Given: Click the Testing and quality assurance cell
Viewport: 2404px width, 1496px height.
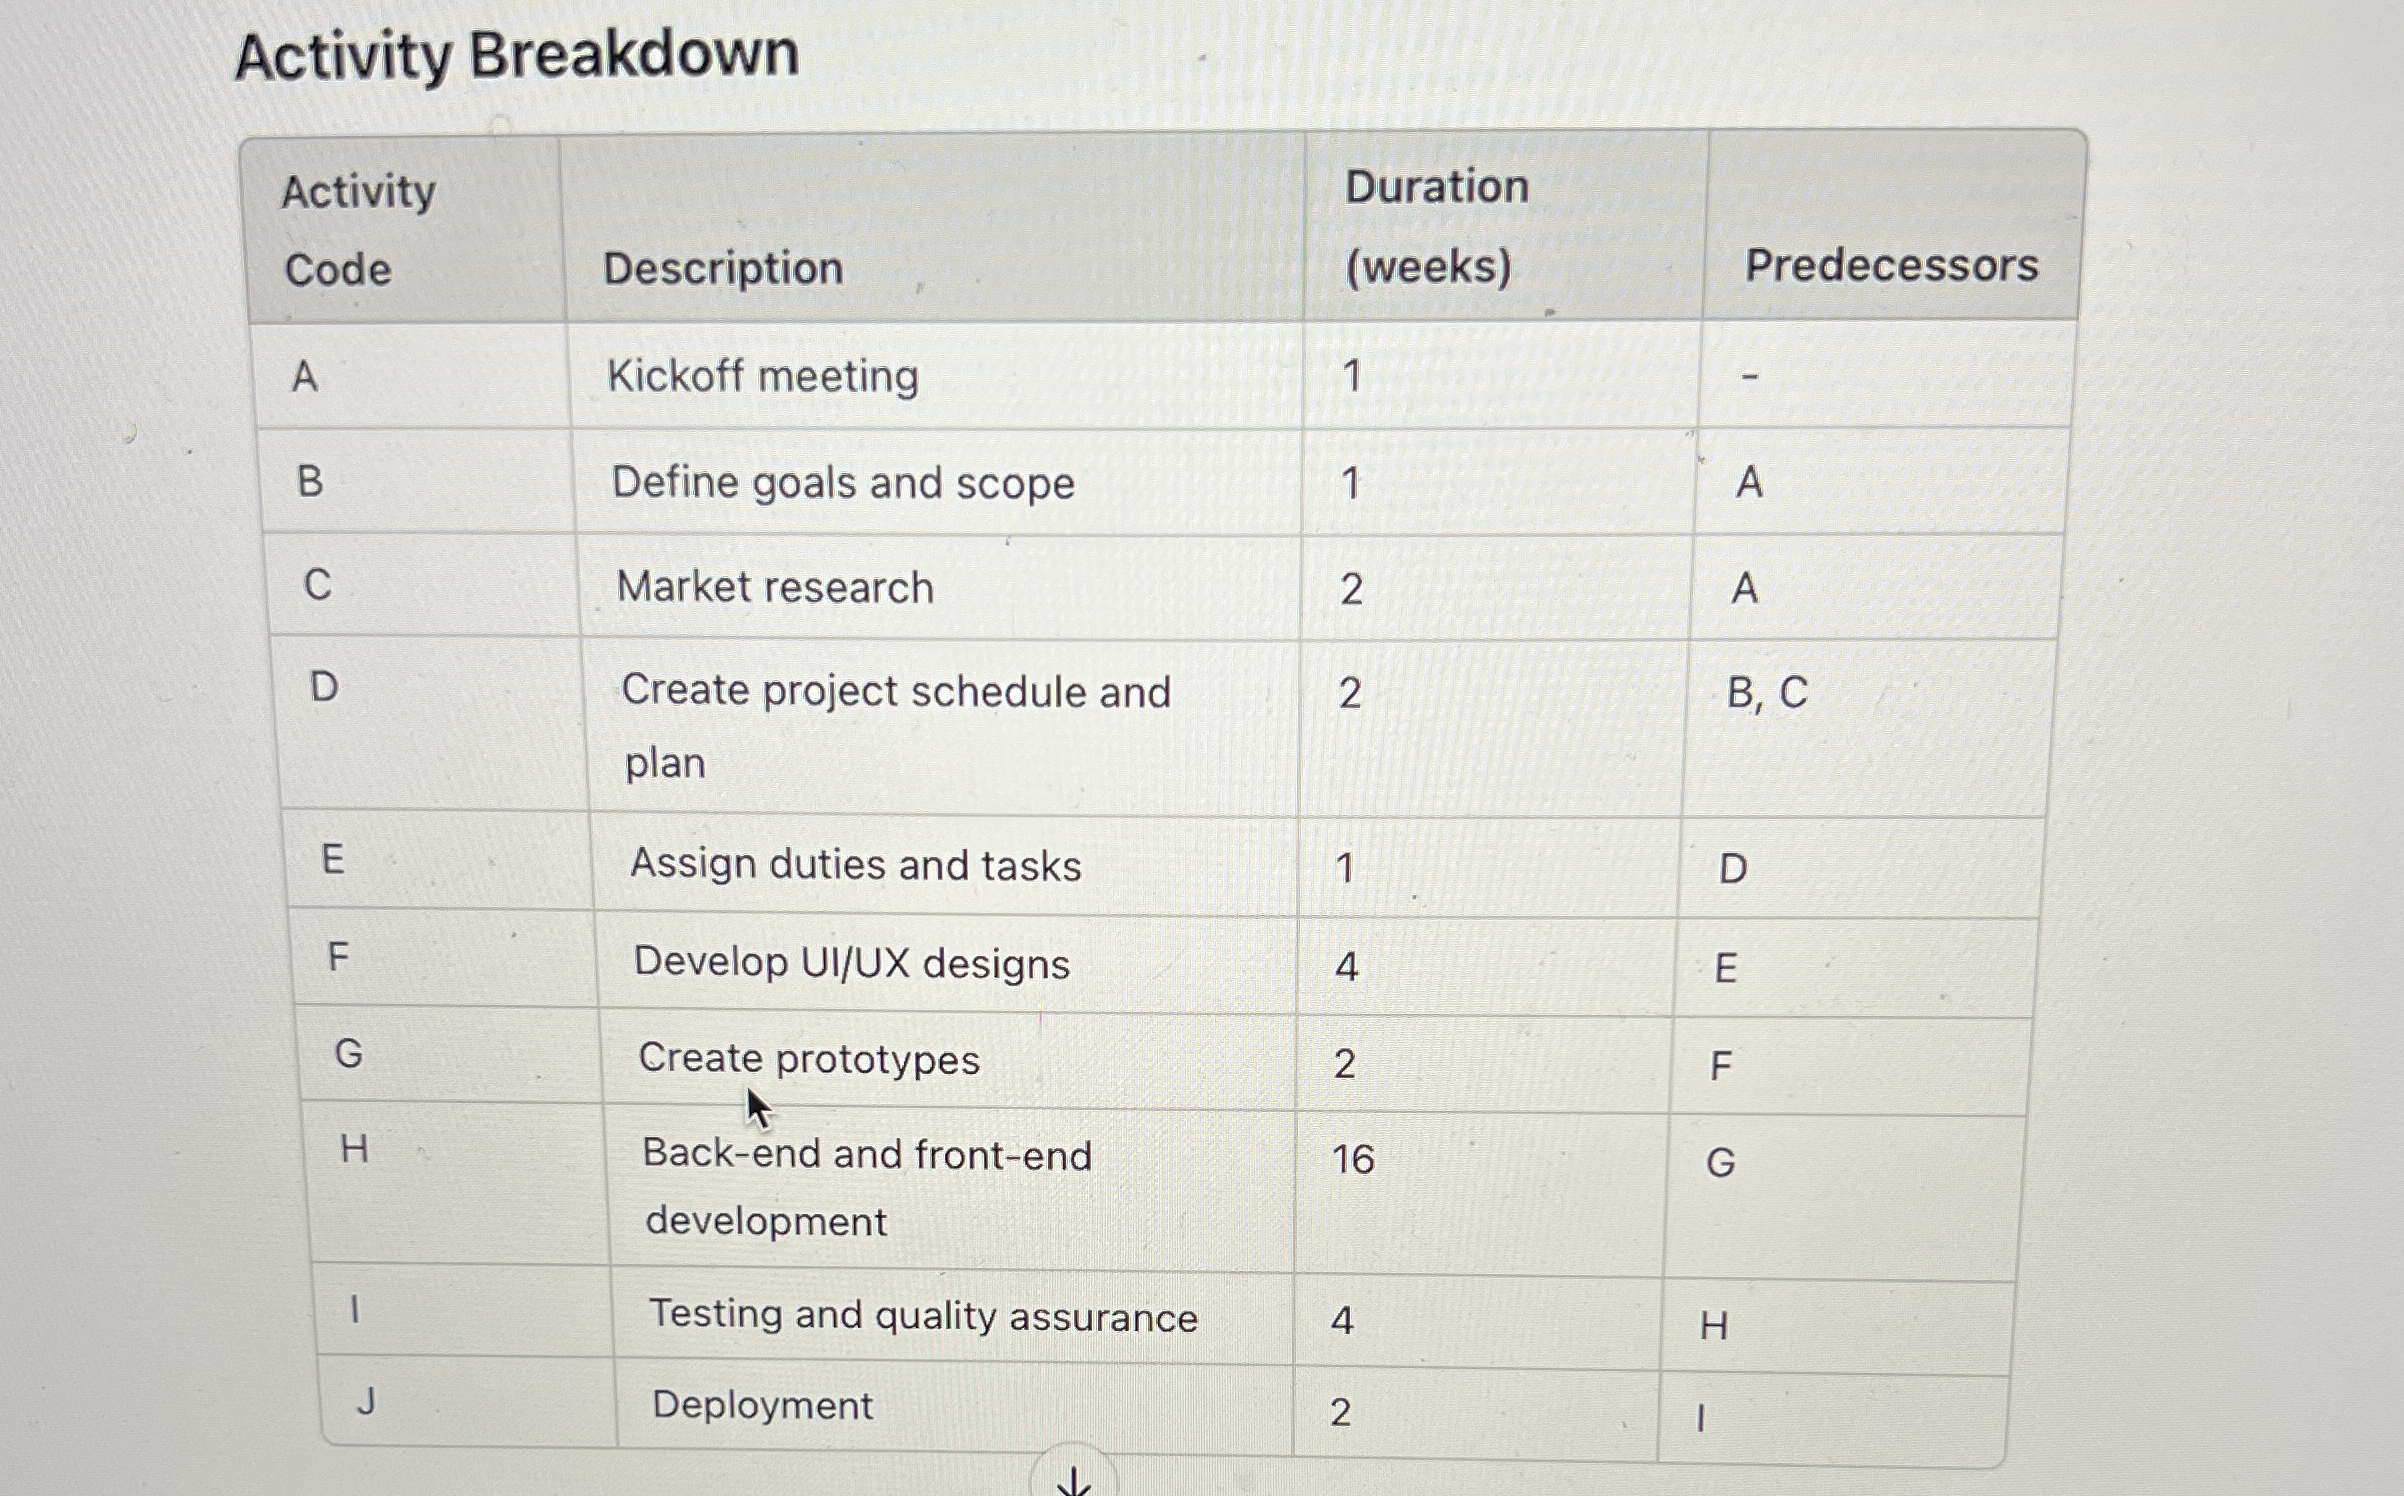Looking at the screenshot, I should pyautogui.click(x=953, y=1316).
